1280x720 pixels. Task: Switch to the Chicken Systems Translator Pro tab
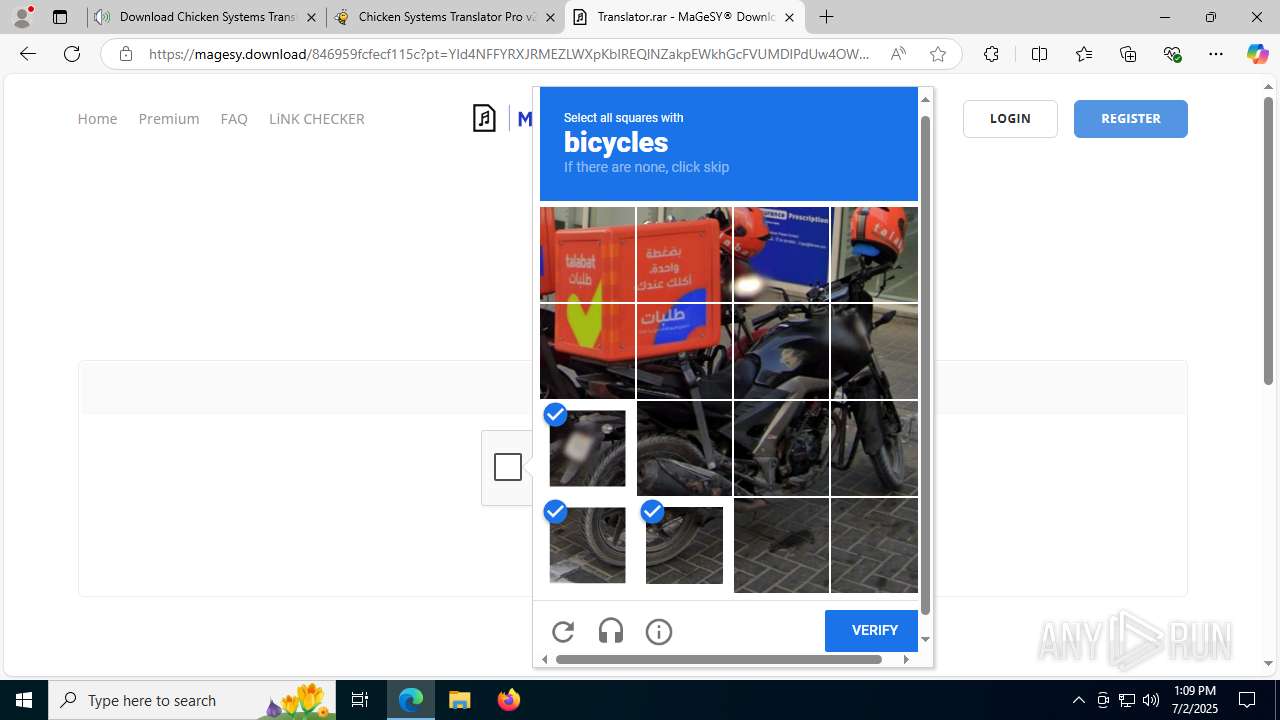point(446,17)
